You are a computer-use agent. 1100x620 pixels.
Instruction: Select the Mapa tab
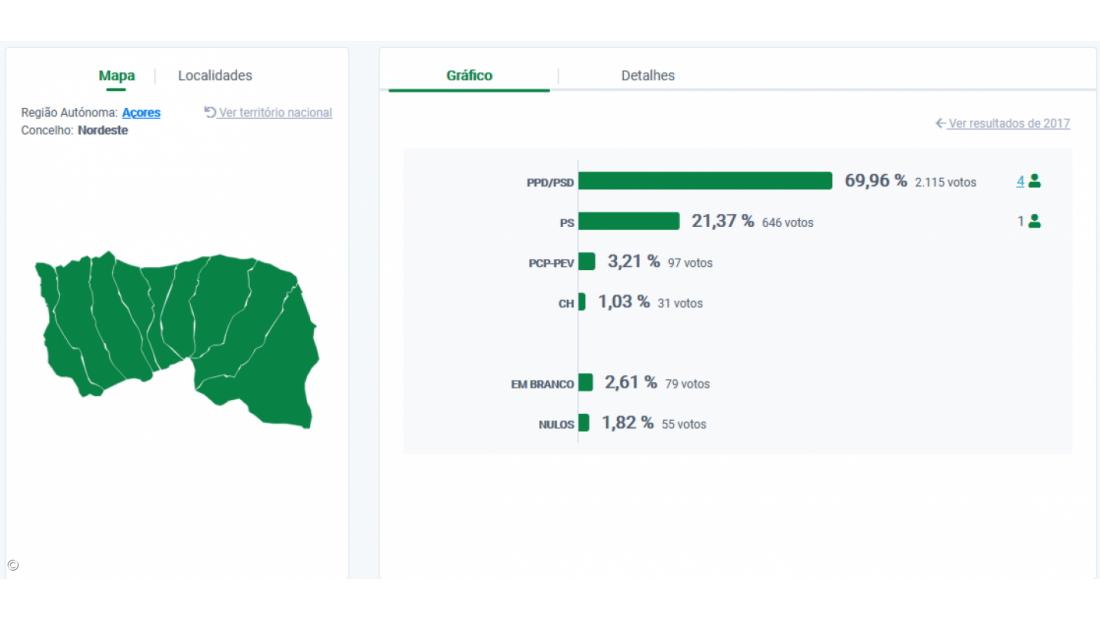pyautogui.click(x=116, y=75)
